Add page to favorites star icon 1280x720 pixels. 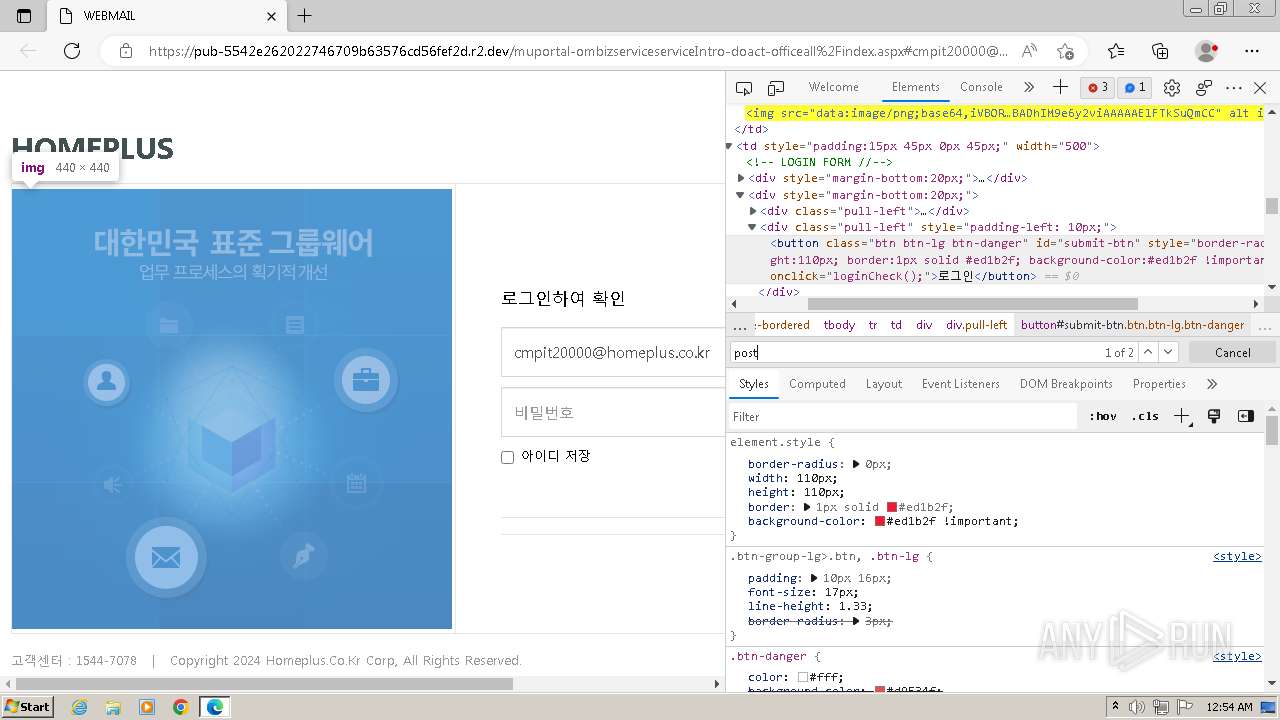tap(1065, 51)
